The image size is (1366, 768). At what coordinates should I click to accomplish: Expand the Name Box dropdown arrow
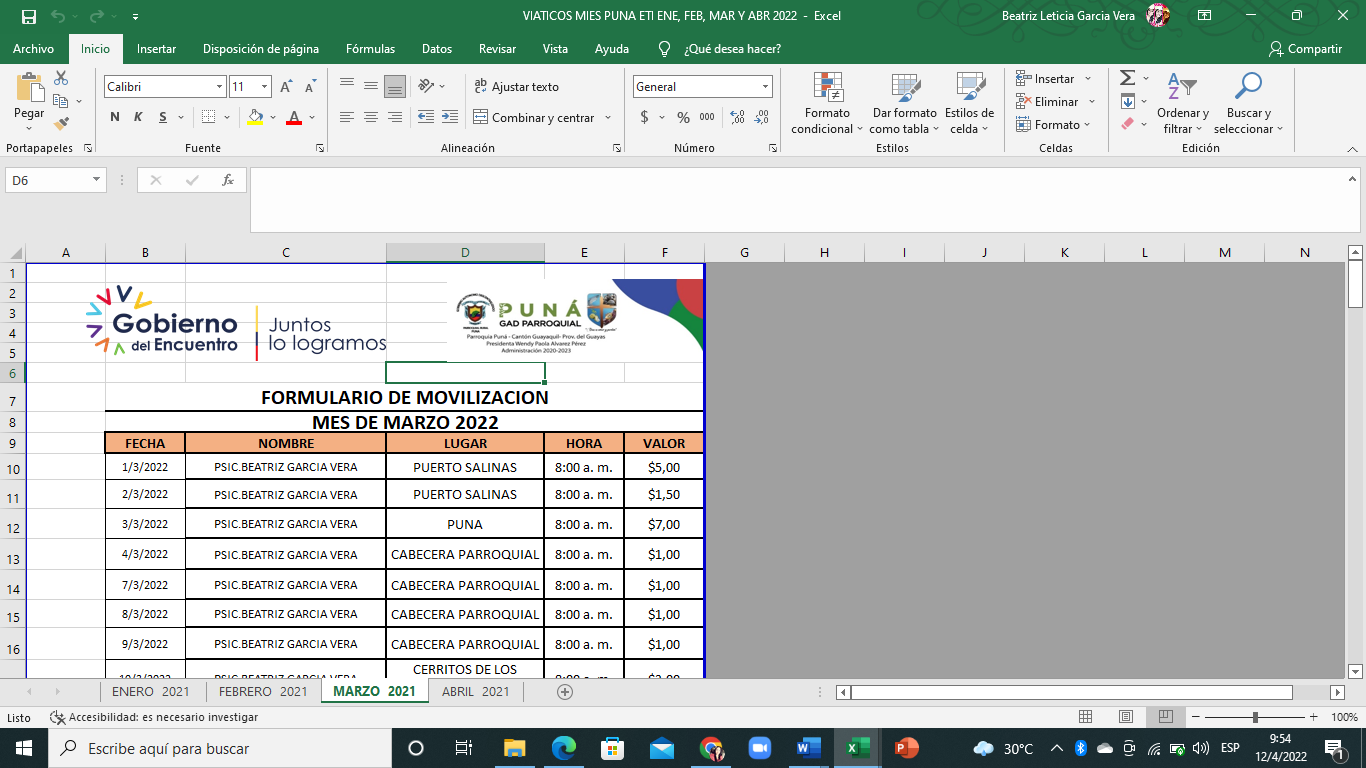point(97,180)
